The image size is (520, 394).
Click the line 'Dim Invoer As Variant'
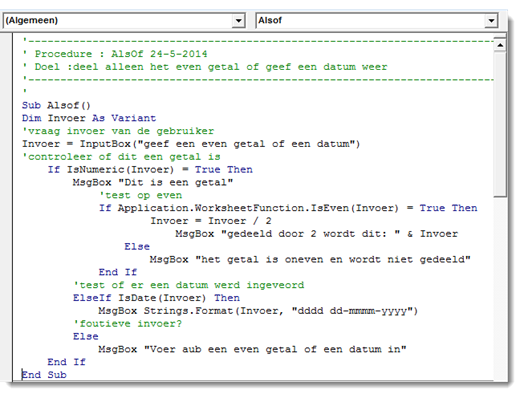pyautogui.click(x=89, y=118)
